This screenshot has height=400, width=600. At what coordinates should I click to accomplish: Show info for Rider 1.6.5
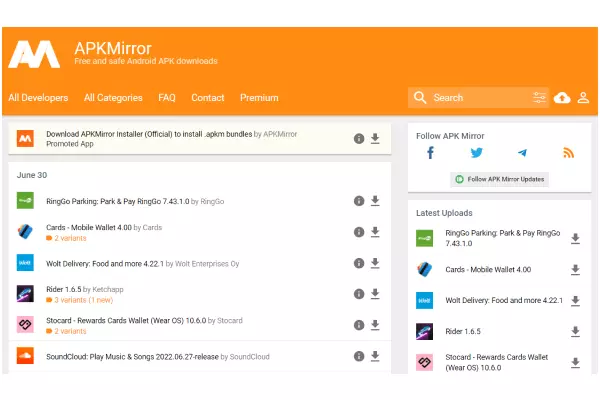(359, 294)
